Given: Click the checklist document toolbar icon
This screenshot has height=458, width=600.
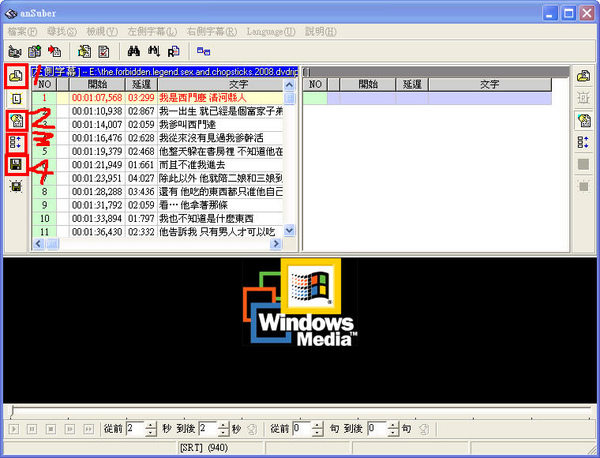Looking at the screenshot, I should click(x=104, y=51).
